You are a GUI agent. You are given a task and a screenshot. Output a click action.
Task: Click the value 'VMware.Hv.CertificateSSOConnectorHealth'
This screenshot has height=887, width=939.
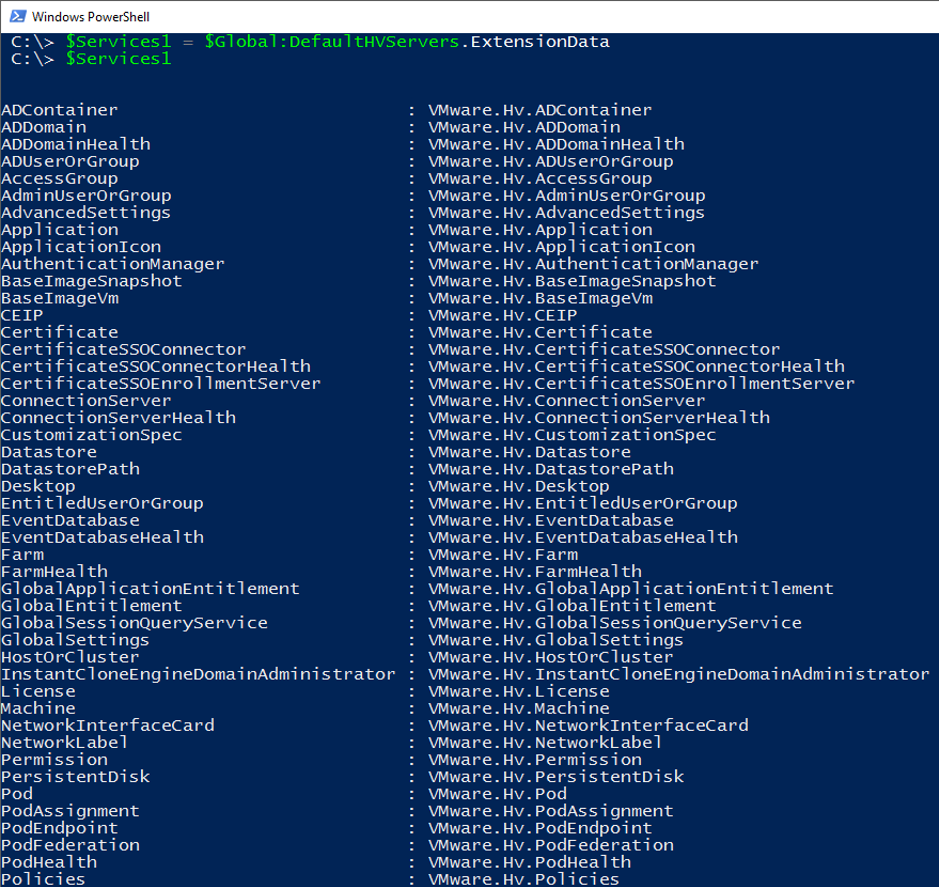pyautogui.click(x=637, y=367)
